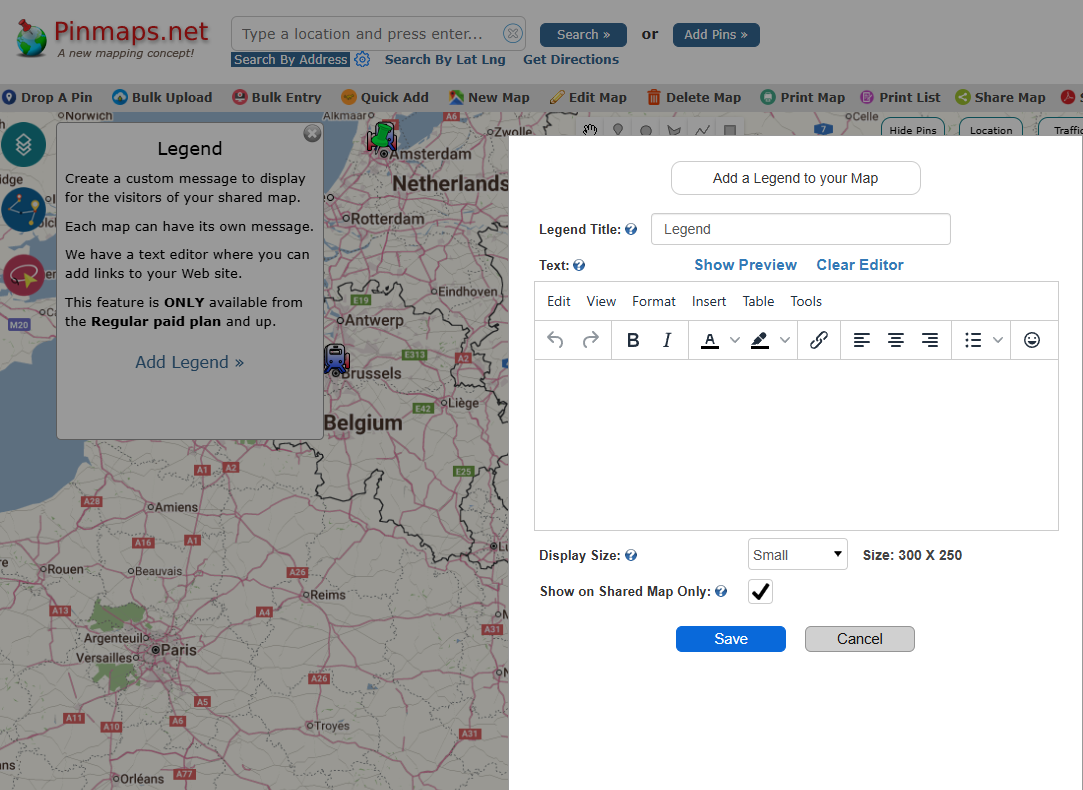Click Drop A Pin in toolbar
Viewport: 1083px width, 790px height.
point(47,97)
